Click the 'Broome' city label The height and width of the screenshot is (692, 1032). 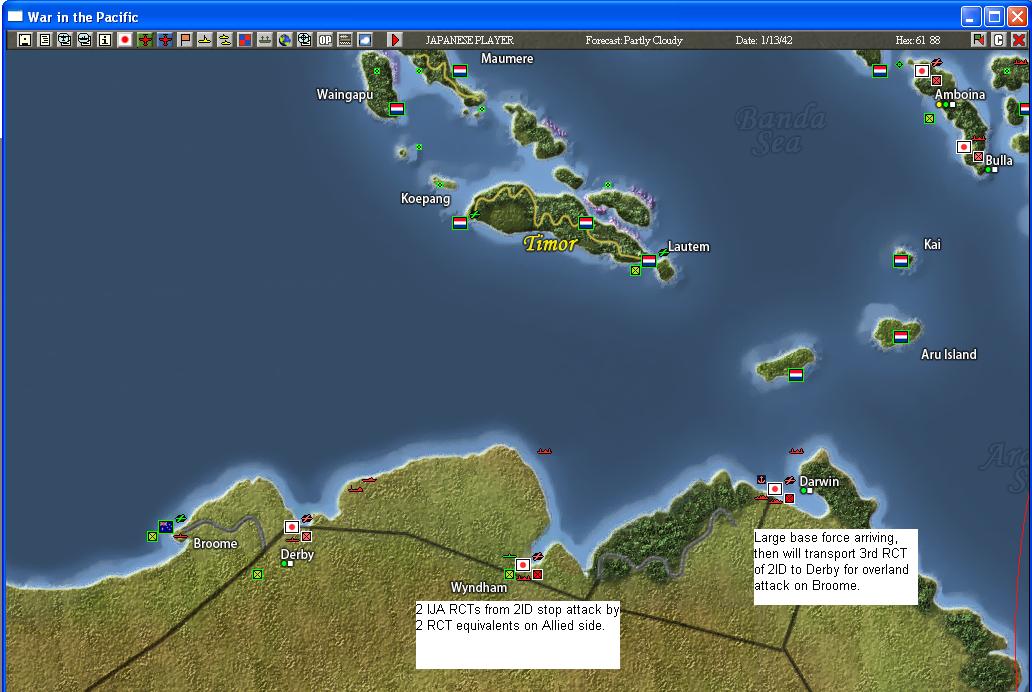(215, 543)
